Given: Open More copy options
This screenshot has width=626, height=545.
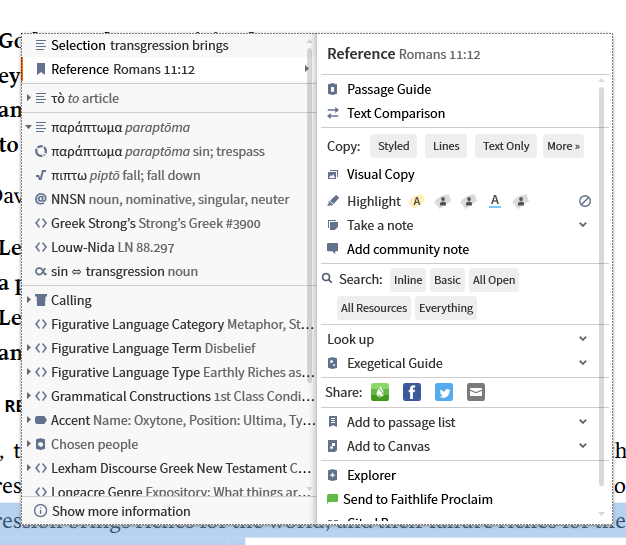Looking at the screenshot, I should 563,146.
